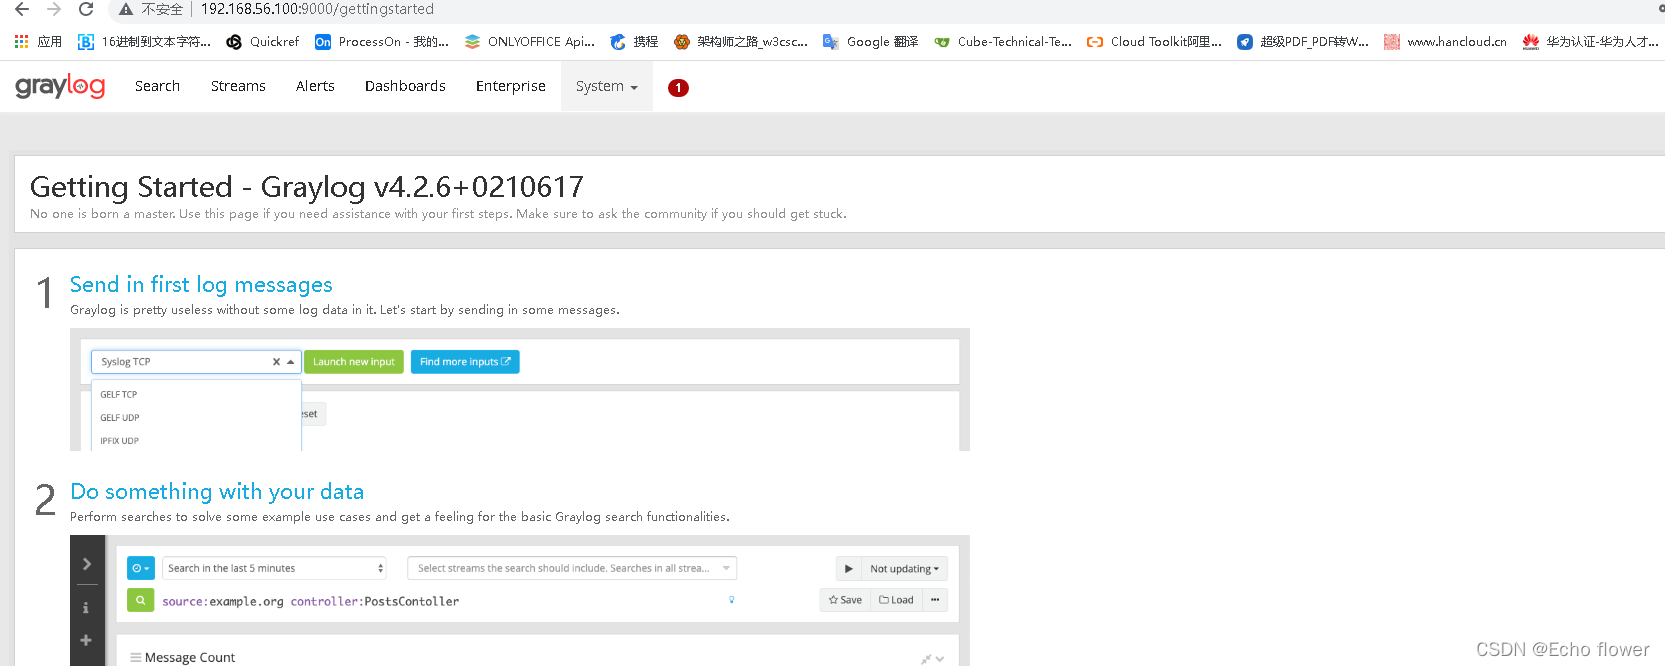Viewport: 1665px width, 666px height.
Task: Open the www.hancloud.cn bookmark
Action: click(1445, 41)
